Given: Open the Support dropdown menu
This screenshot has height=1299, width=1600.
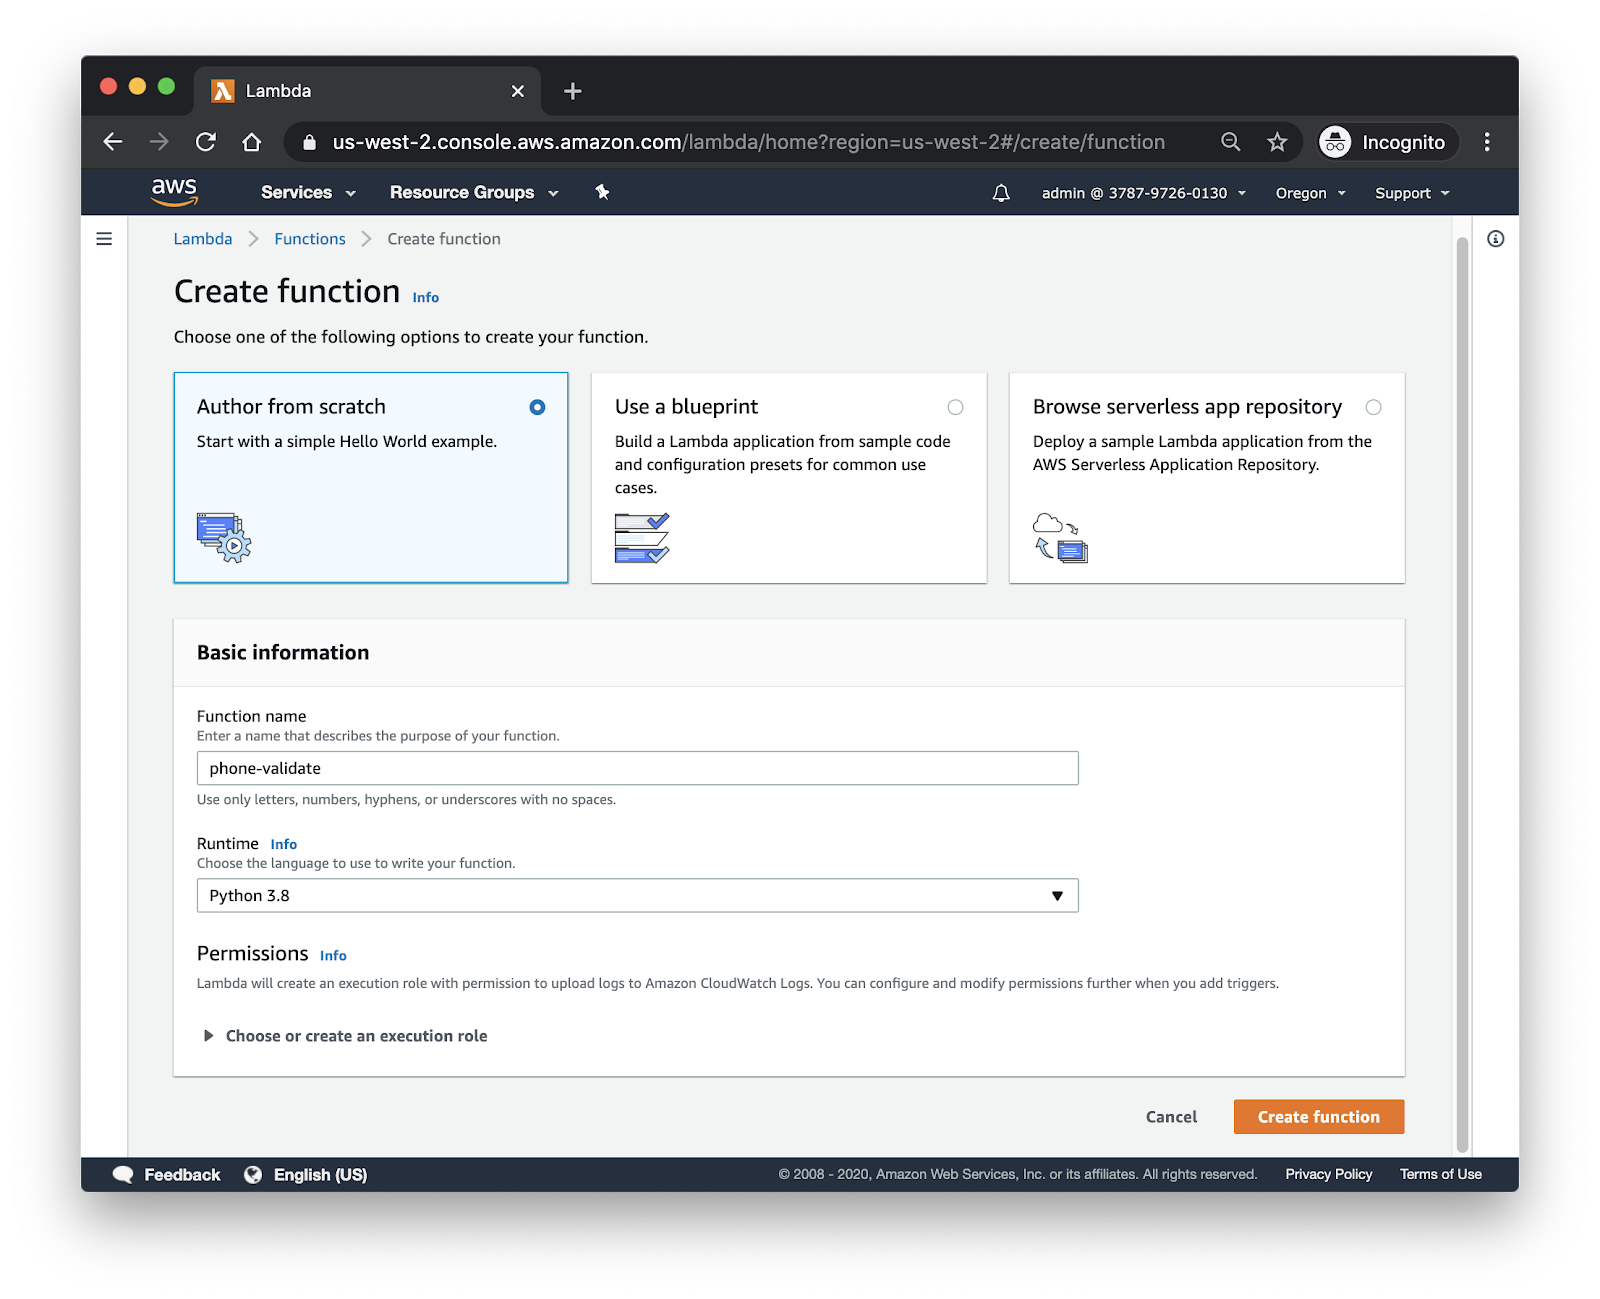Looking at the screenshot, I should tap(1412, 193).
